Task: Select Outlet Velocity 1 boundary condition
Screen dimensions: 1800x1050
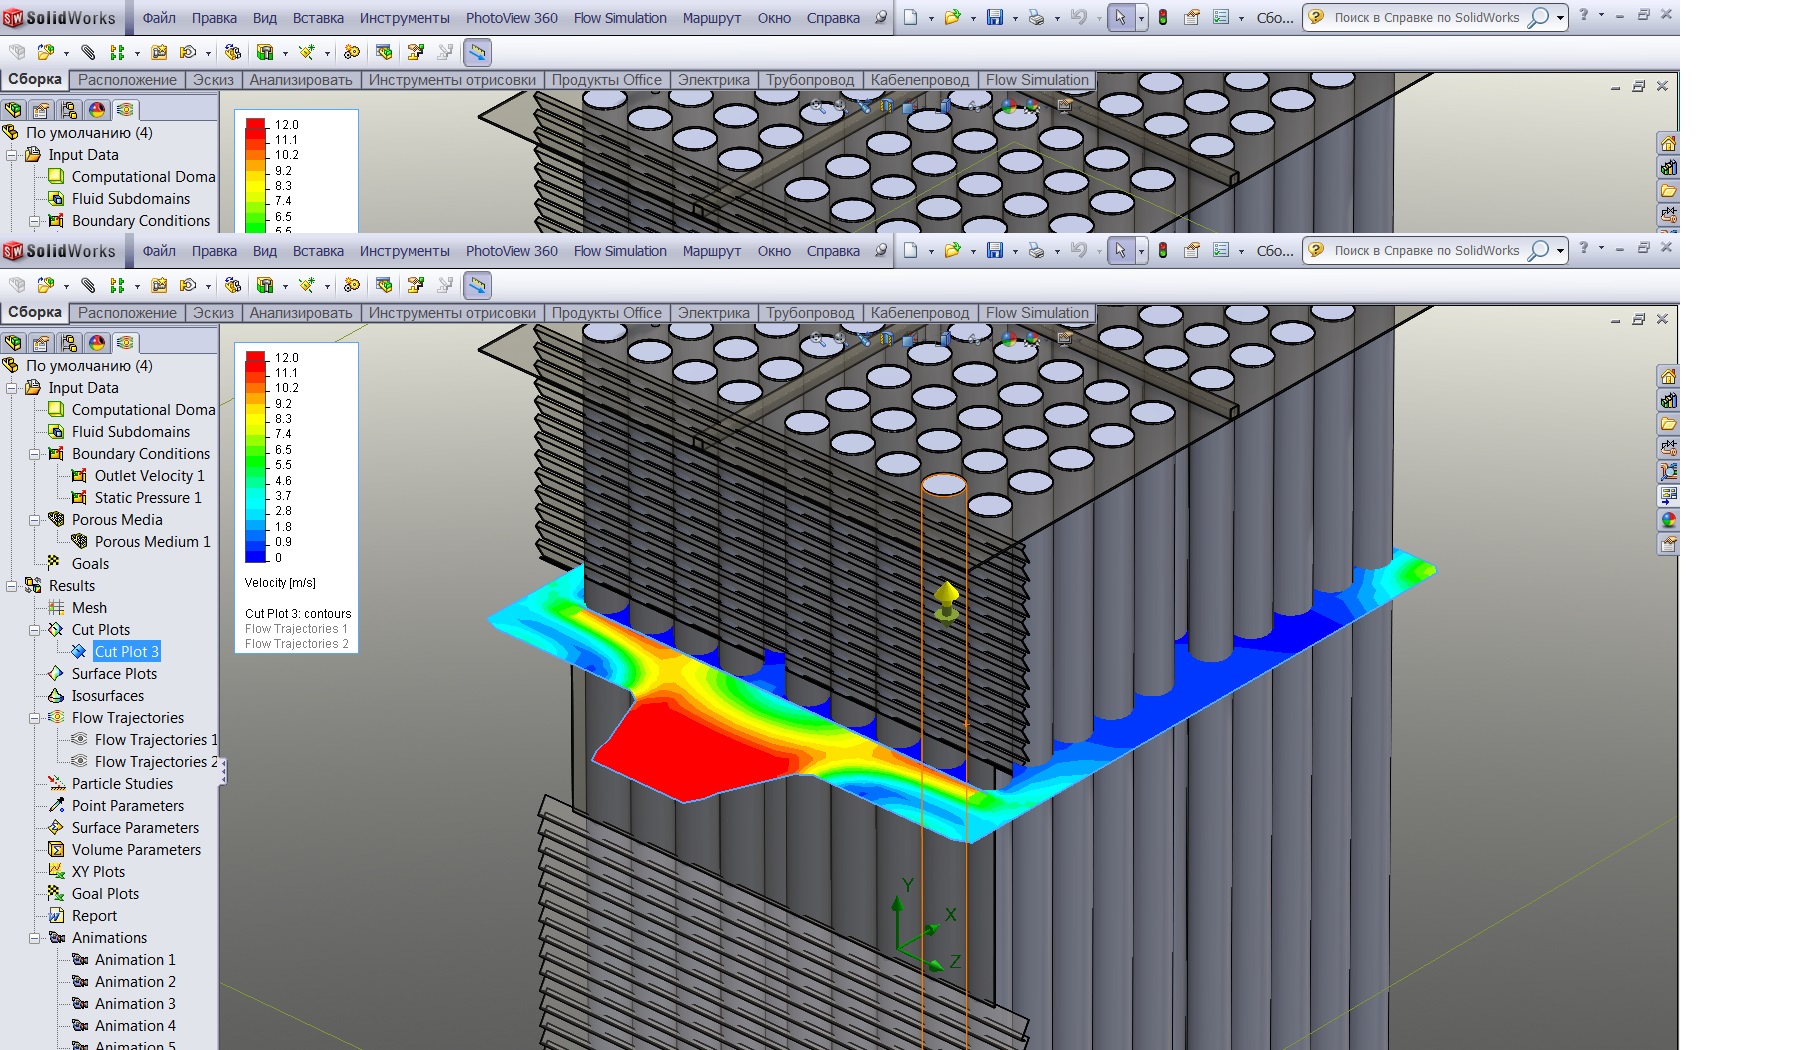Action: point(149,476)
